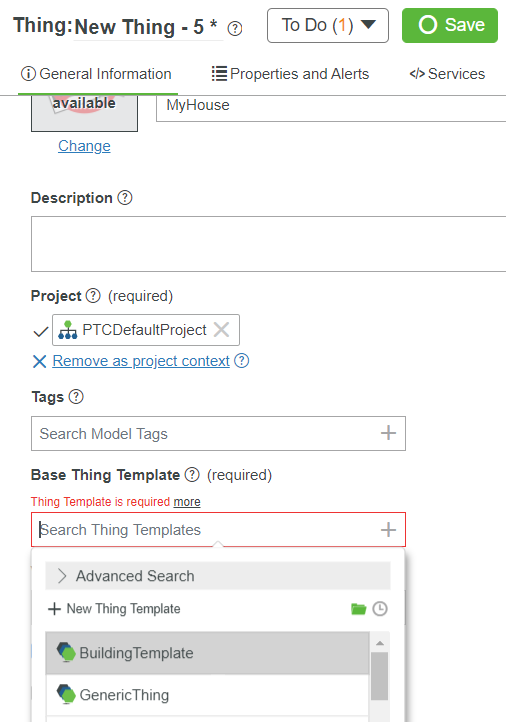
Task: Open the Services tab
Action: [447, 74]
